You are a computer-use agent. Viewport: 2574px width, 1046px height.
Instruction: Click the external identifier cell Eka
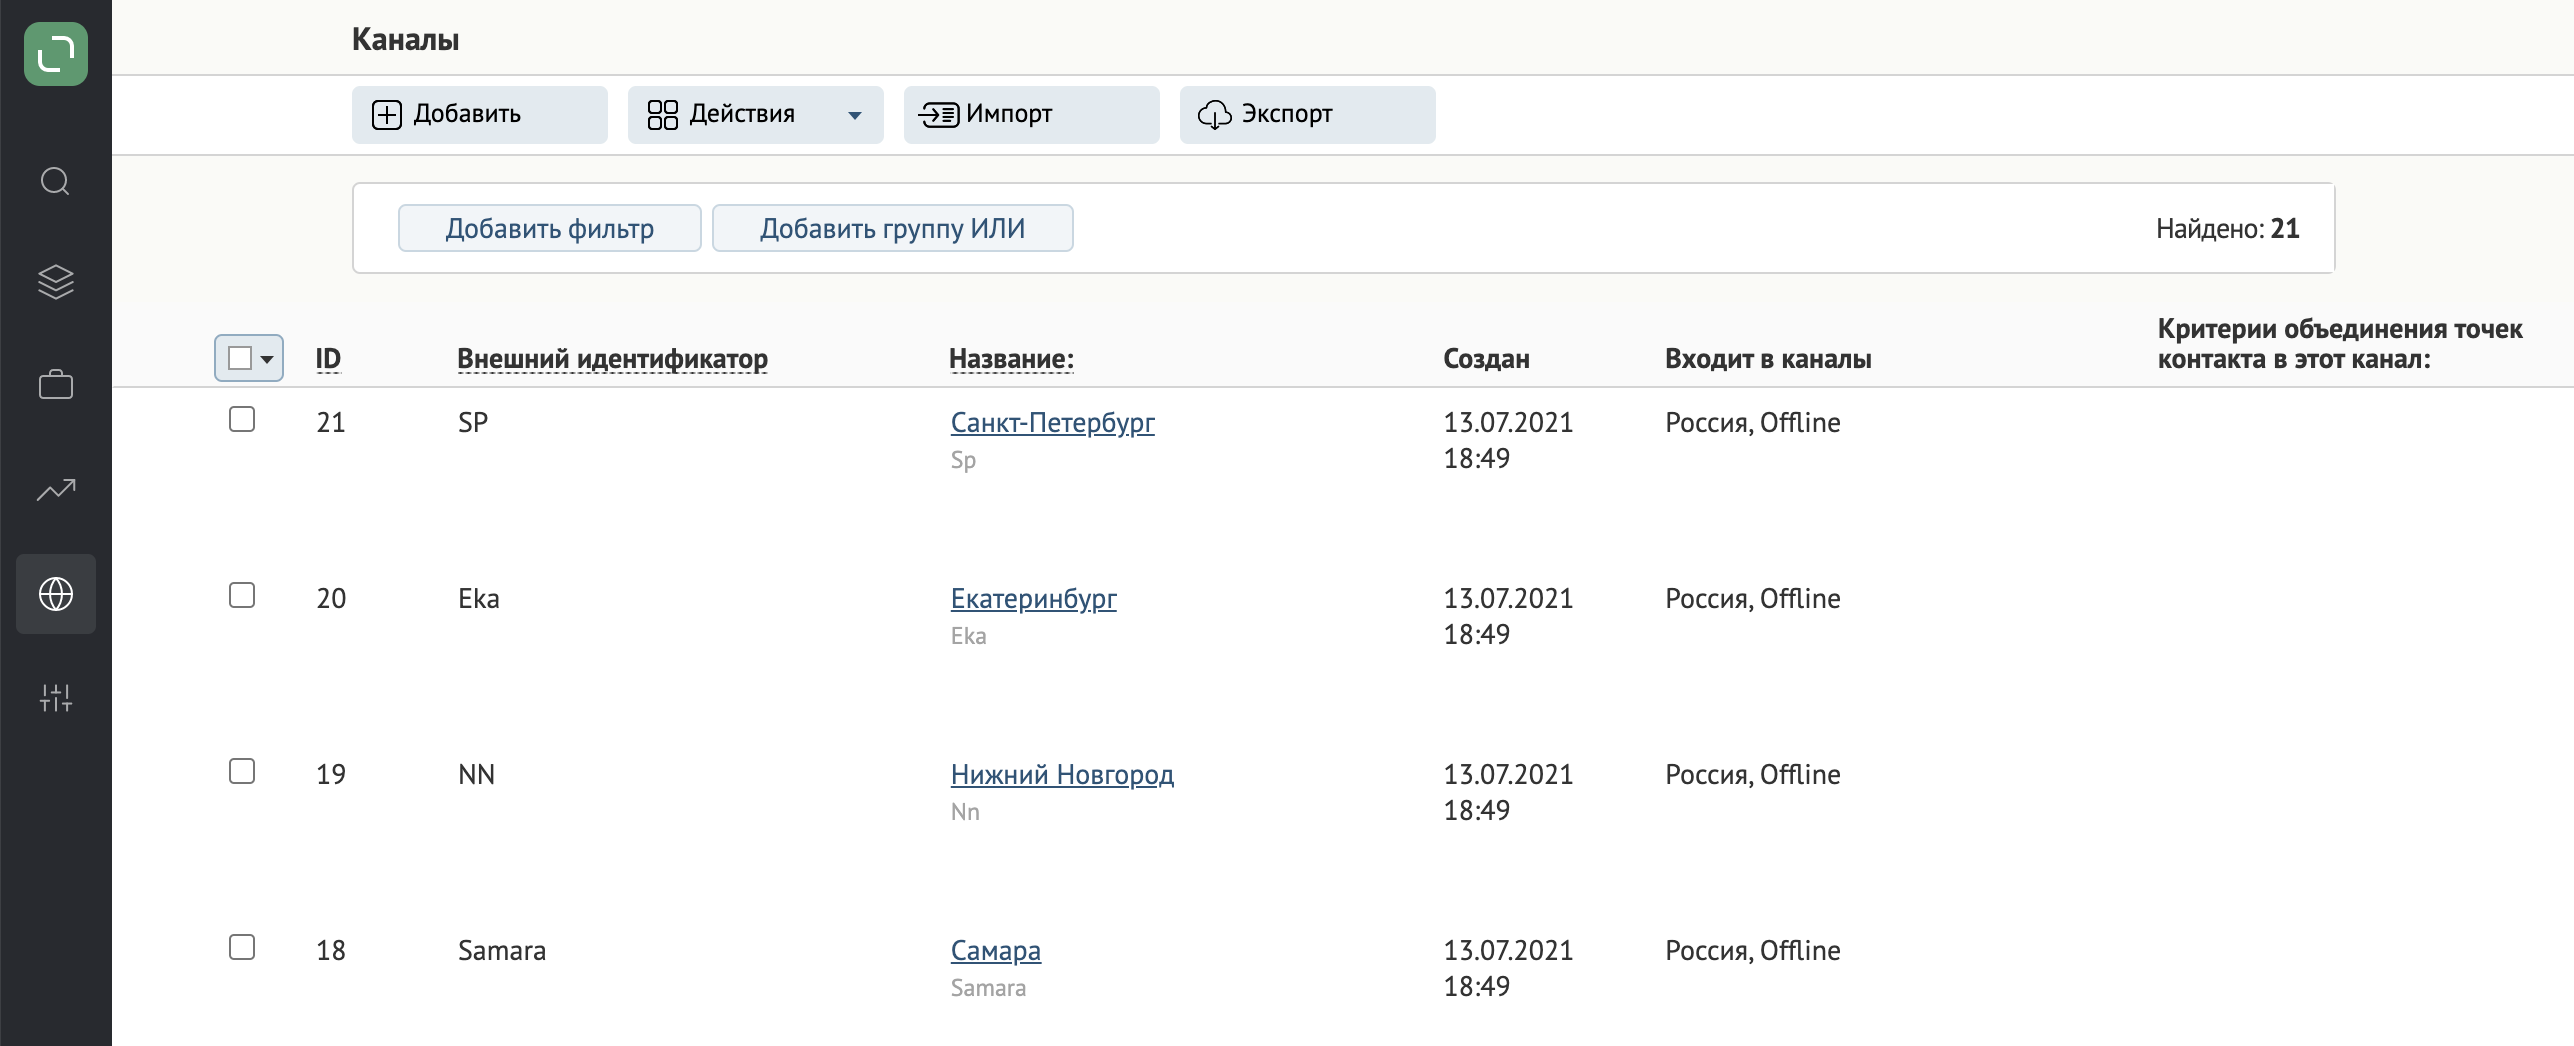[x=479, y=599]
